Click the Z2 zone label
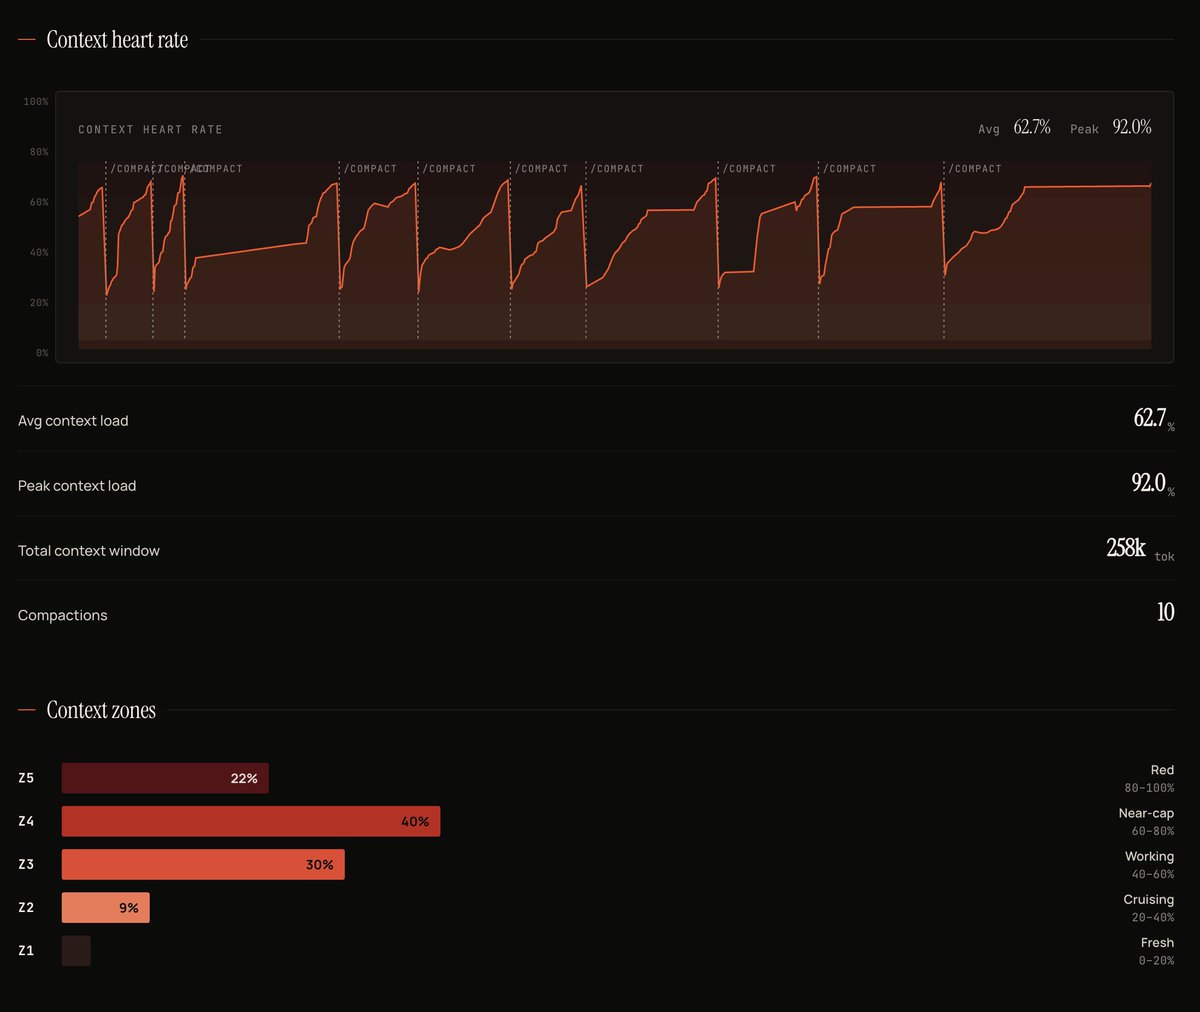This screenshot has width=1200, height=1012. click(x=26, y=907)
